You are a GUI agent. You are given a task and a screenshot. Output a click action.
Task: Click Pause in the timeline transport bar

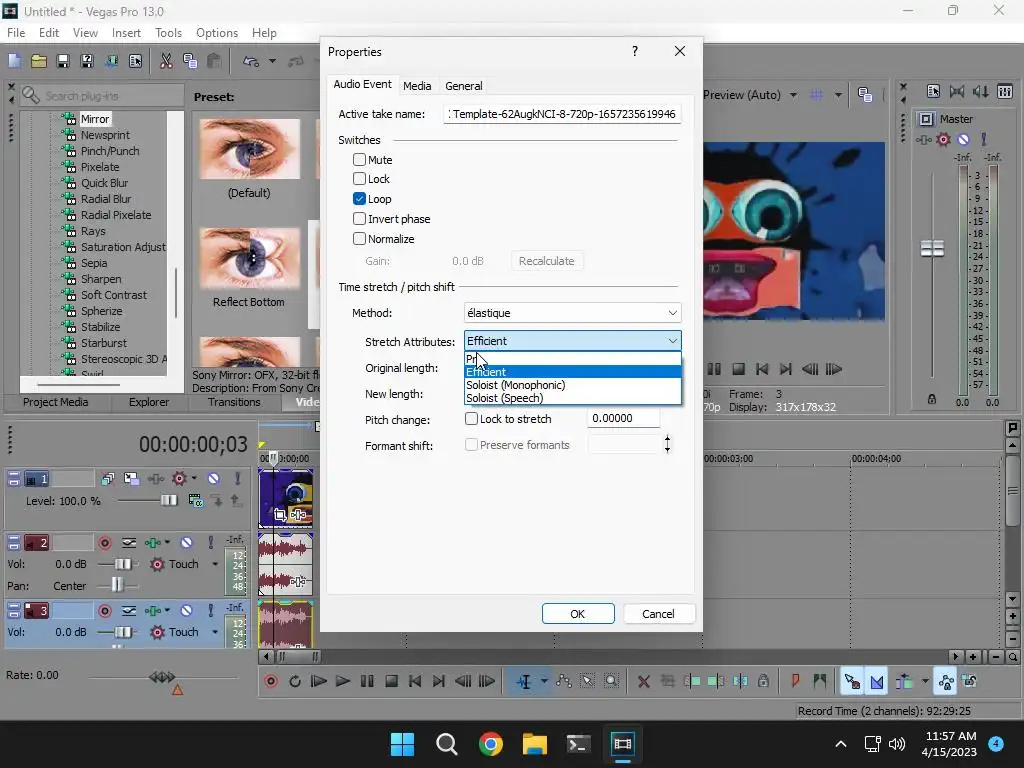pos(367,682)
